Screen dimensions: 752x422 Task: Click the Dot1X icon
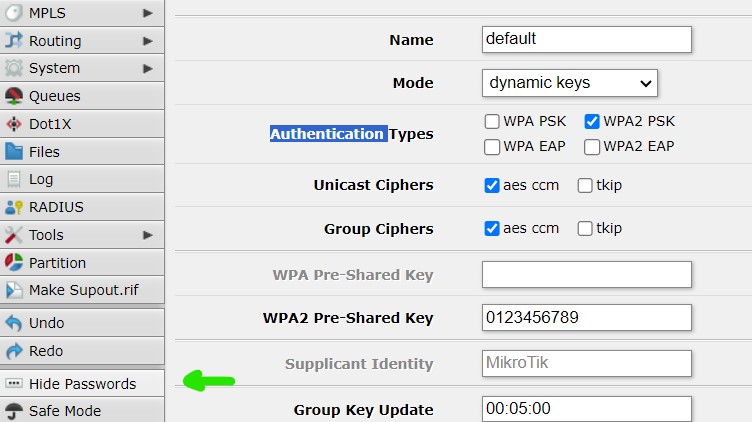pyautogui.click(x=14, y=124)
